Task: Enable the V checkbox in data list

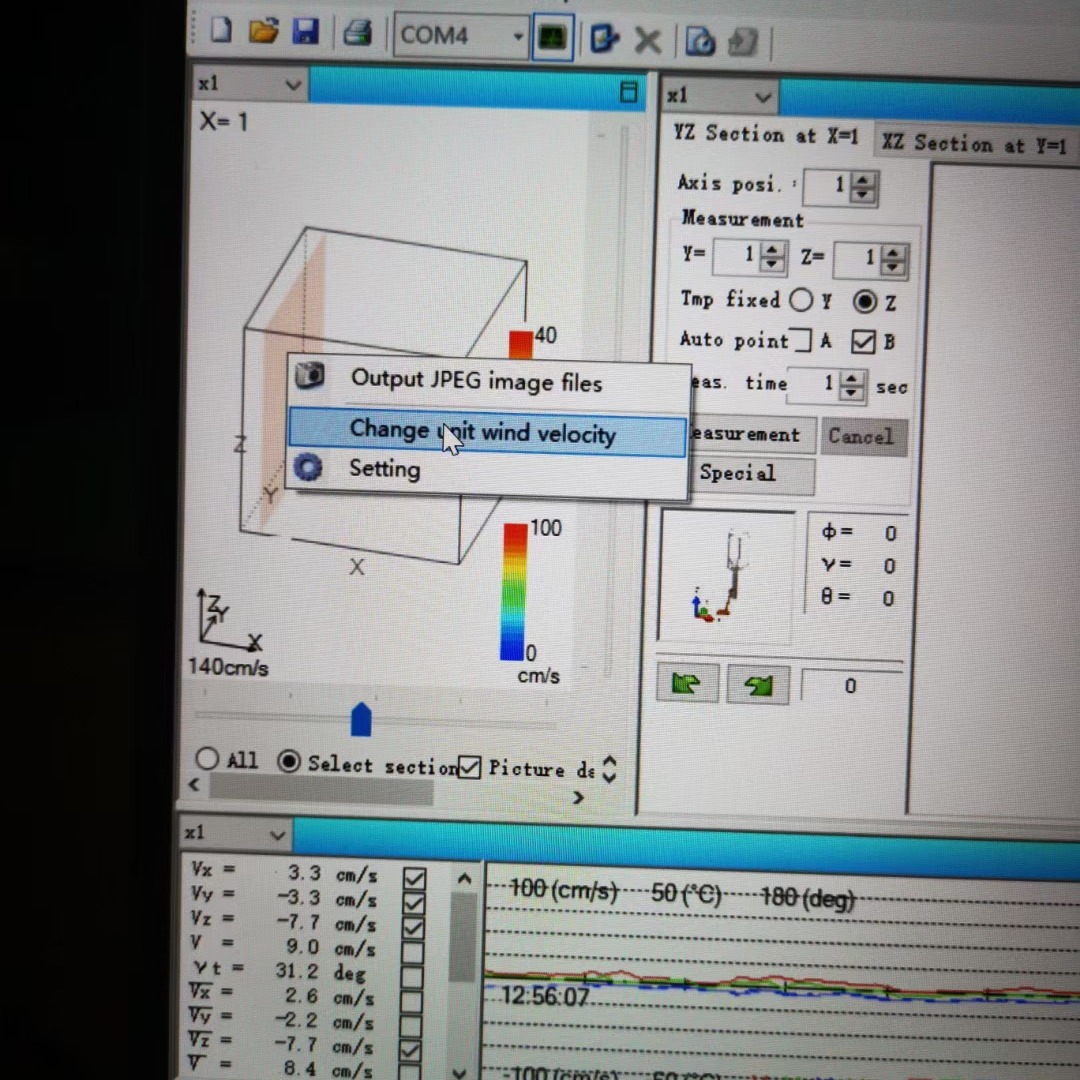Action: pyautogui.click(x=413, y=952)
